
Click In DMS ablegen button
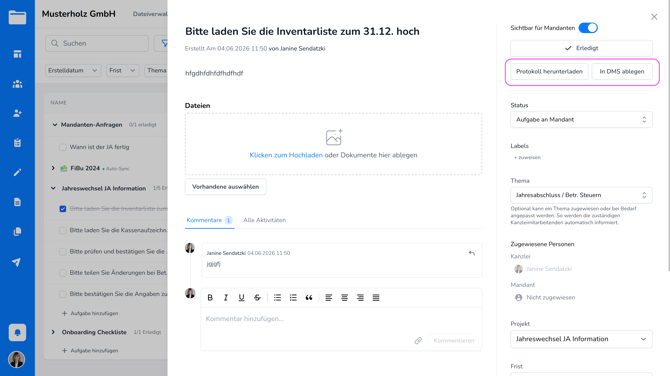pos(622,71)
